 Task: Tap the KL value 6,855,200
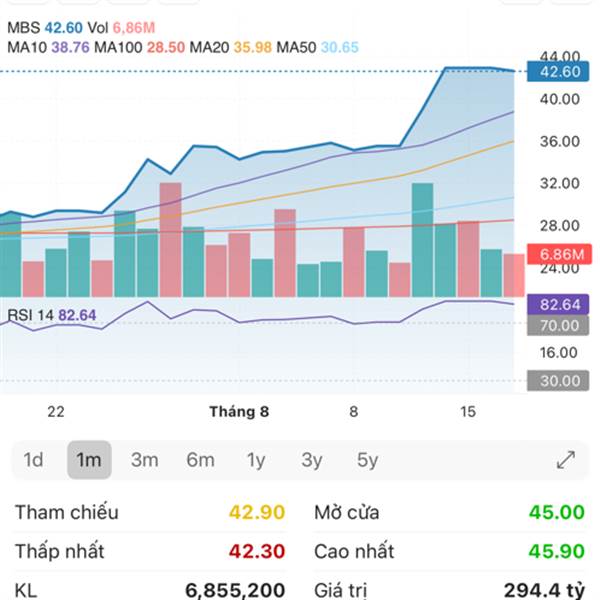[x=235, y=590]
